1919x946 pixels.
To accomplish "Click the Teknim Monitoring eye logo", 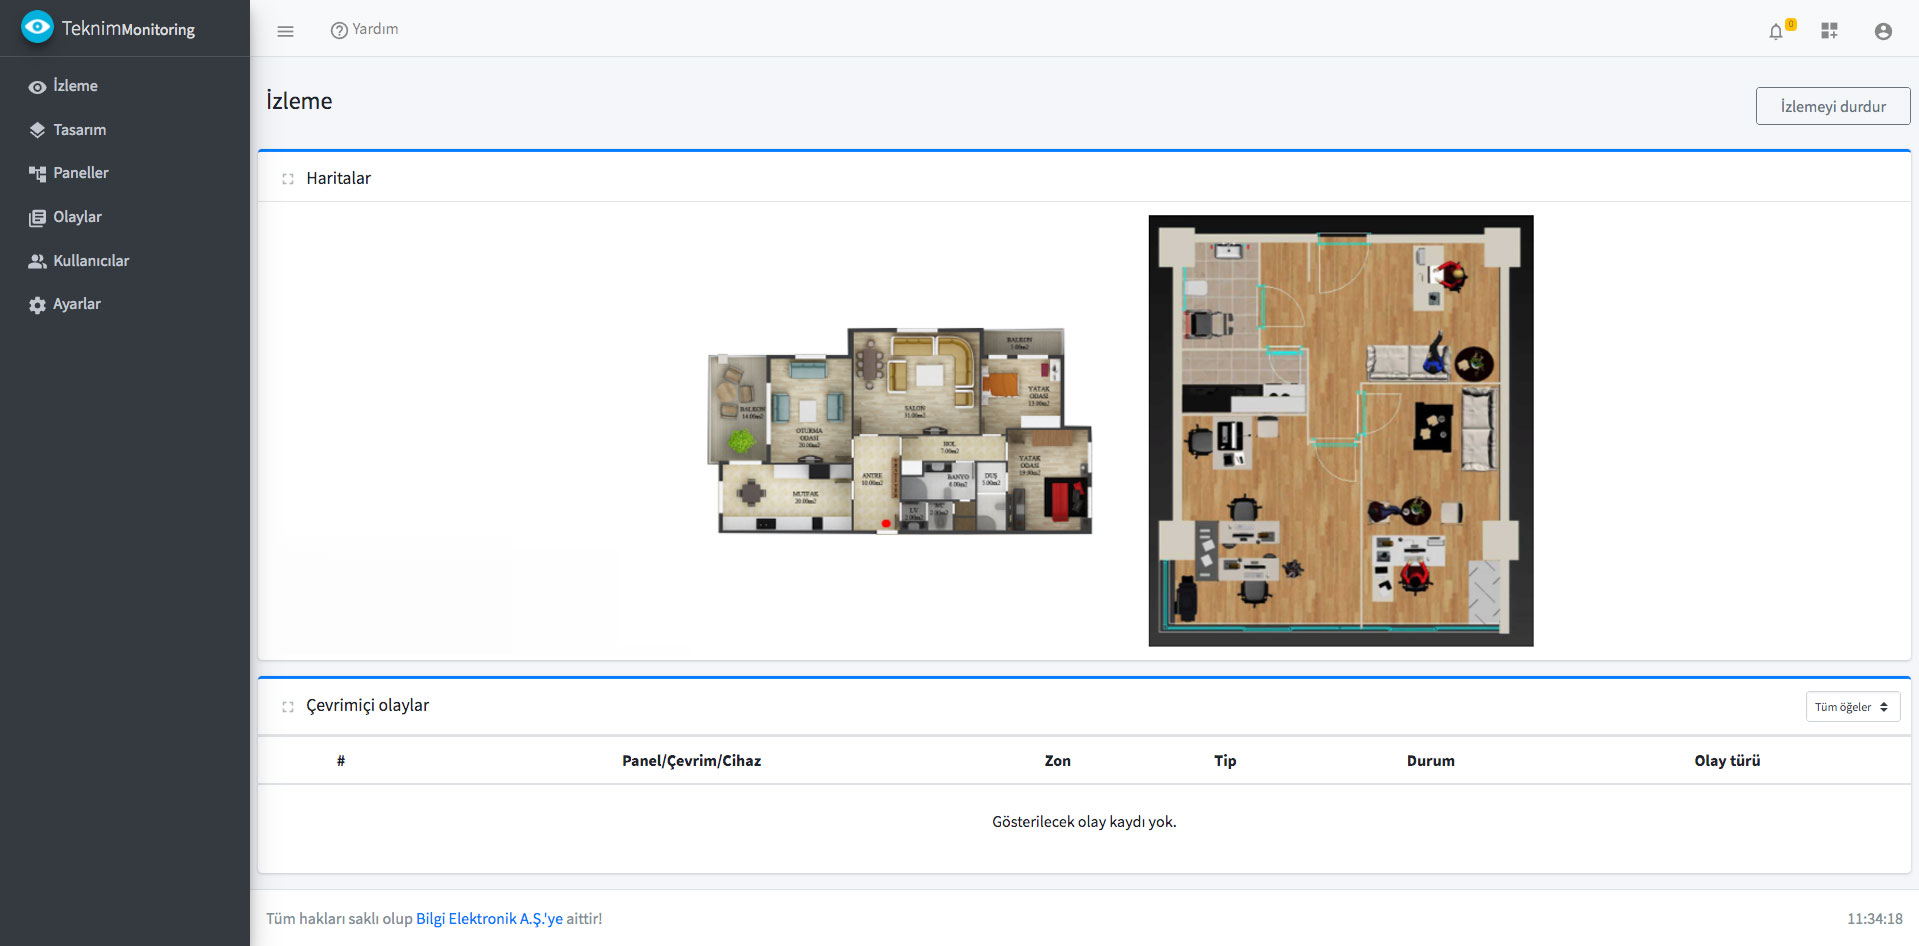I will click(37, 28).
